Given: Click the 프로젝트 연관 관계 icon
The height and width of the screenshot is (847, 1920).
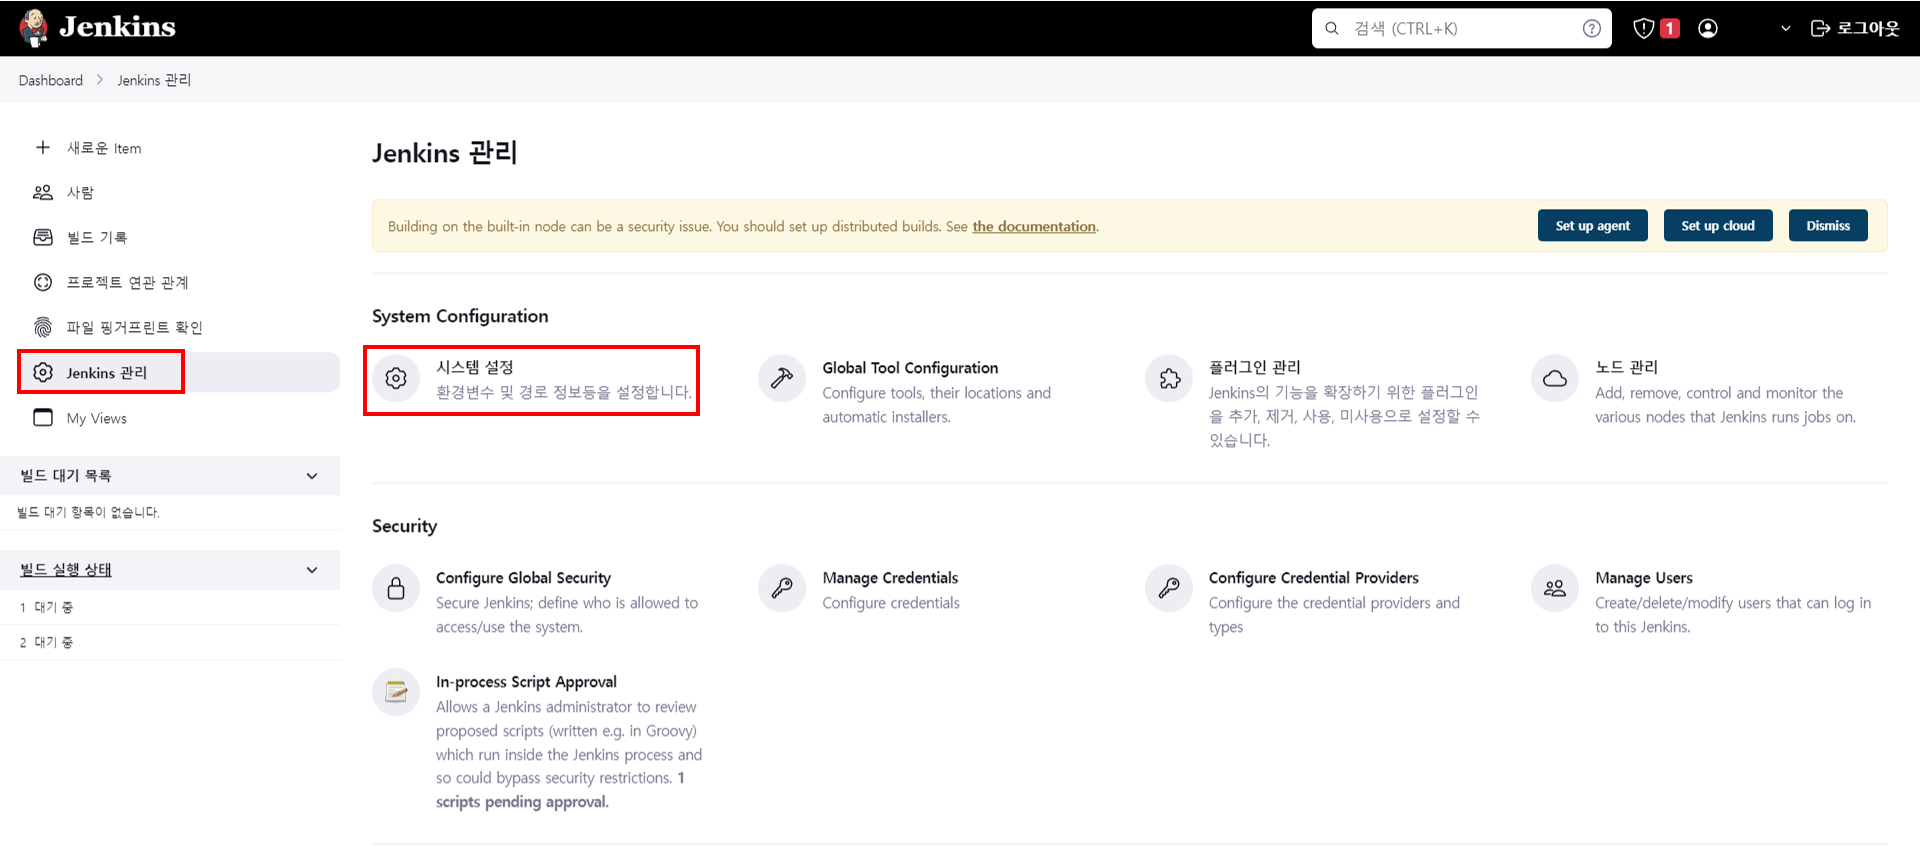Looking at the screenshot, I should click(x=43, y=282).
